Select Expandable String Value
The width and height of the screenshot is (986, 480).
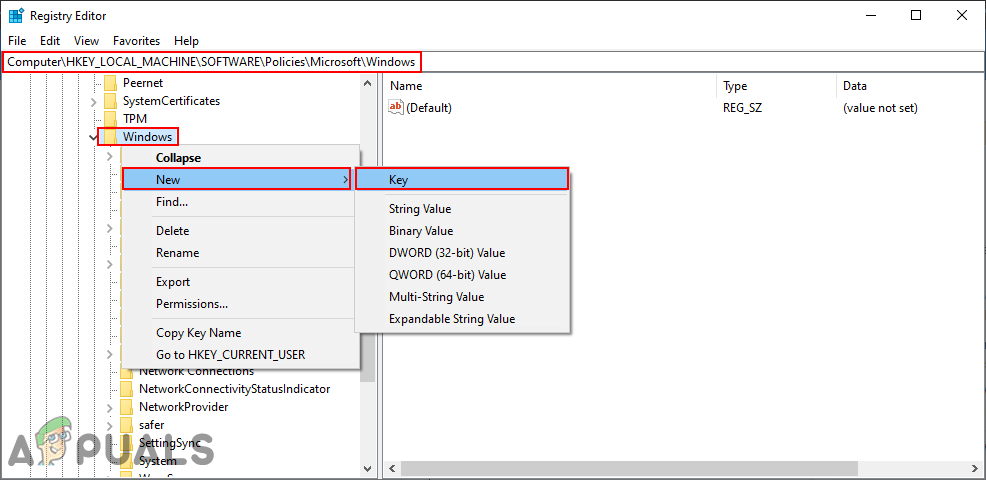pyautogui.click(x=462, y=319)
